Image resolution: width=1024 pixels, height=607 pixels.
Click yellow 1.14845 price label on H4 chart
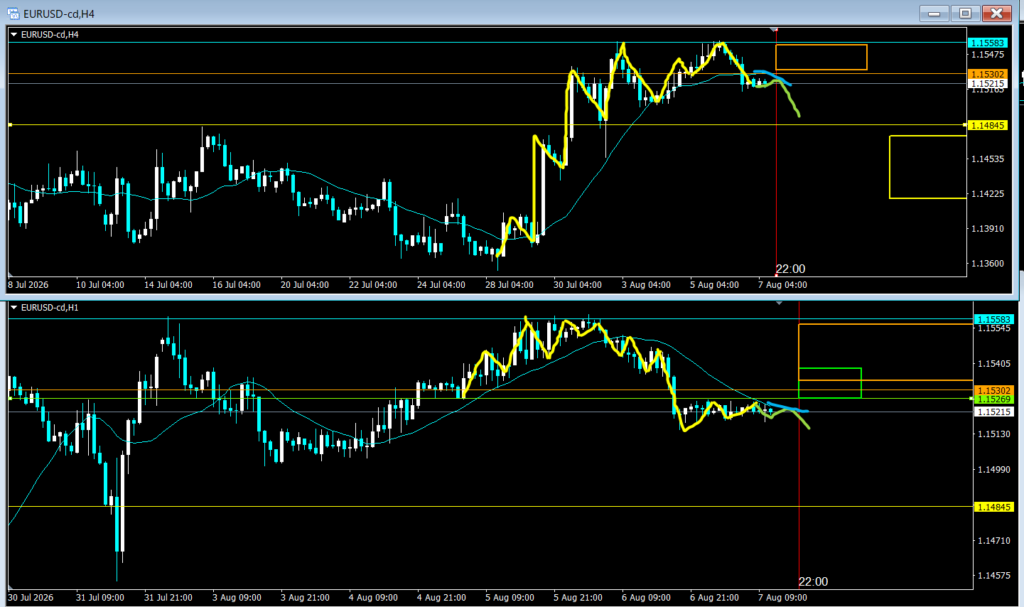point(987,125)
